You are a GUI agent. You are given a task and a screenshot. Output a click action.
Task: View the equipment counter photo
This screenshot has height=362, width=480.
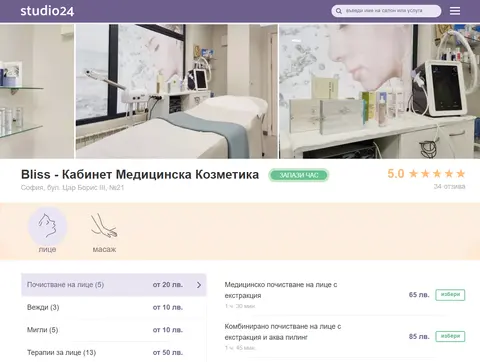379,91
